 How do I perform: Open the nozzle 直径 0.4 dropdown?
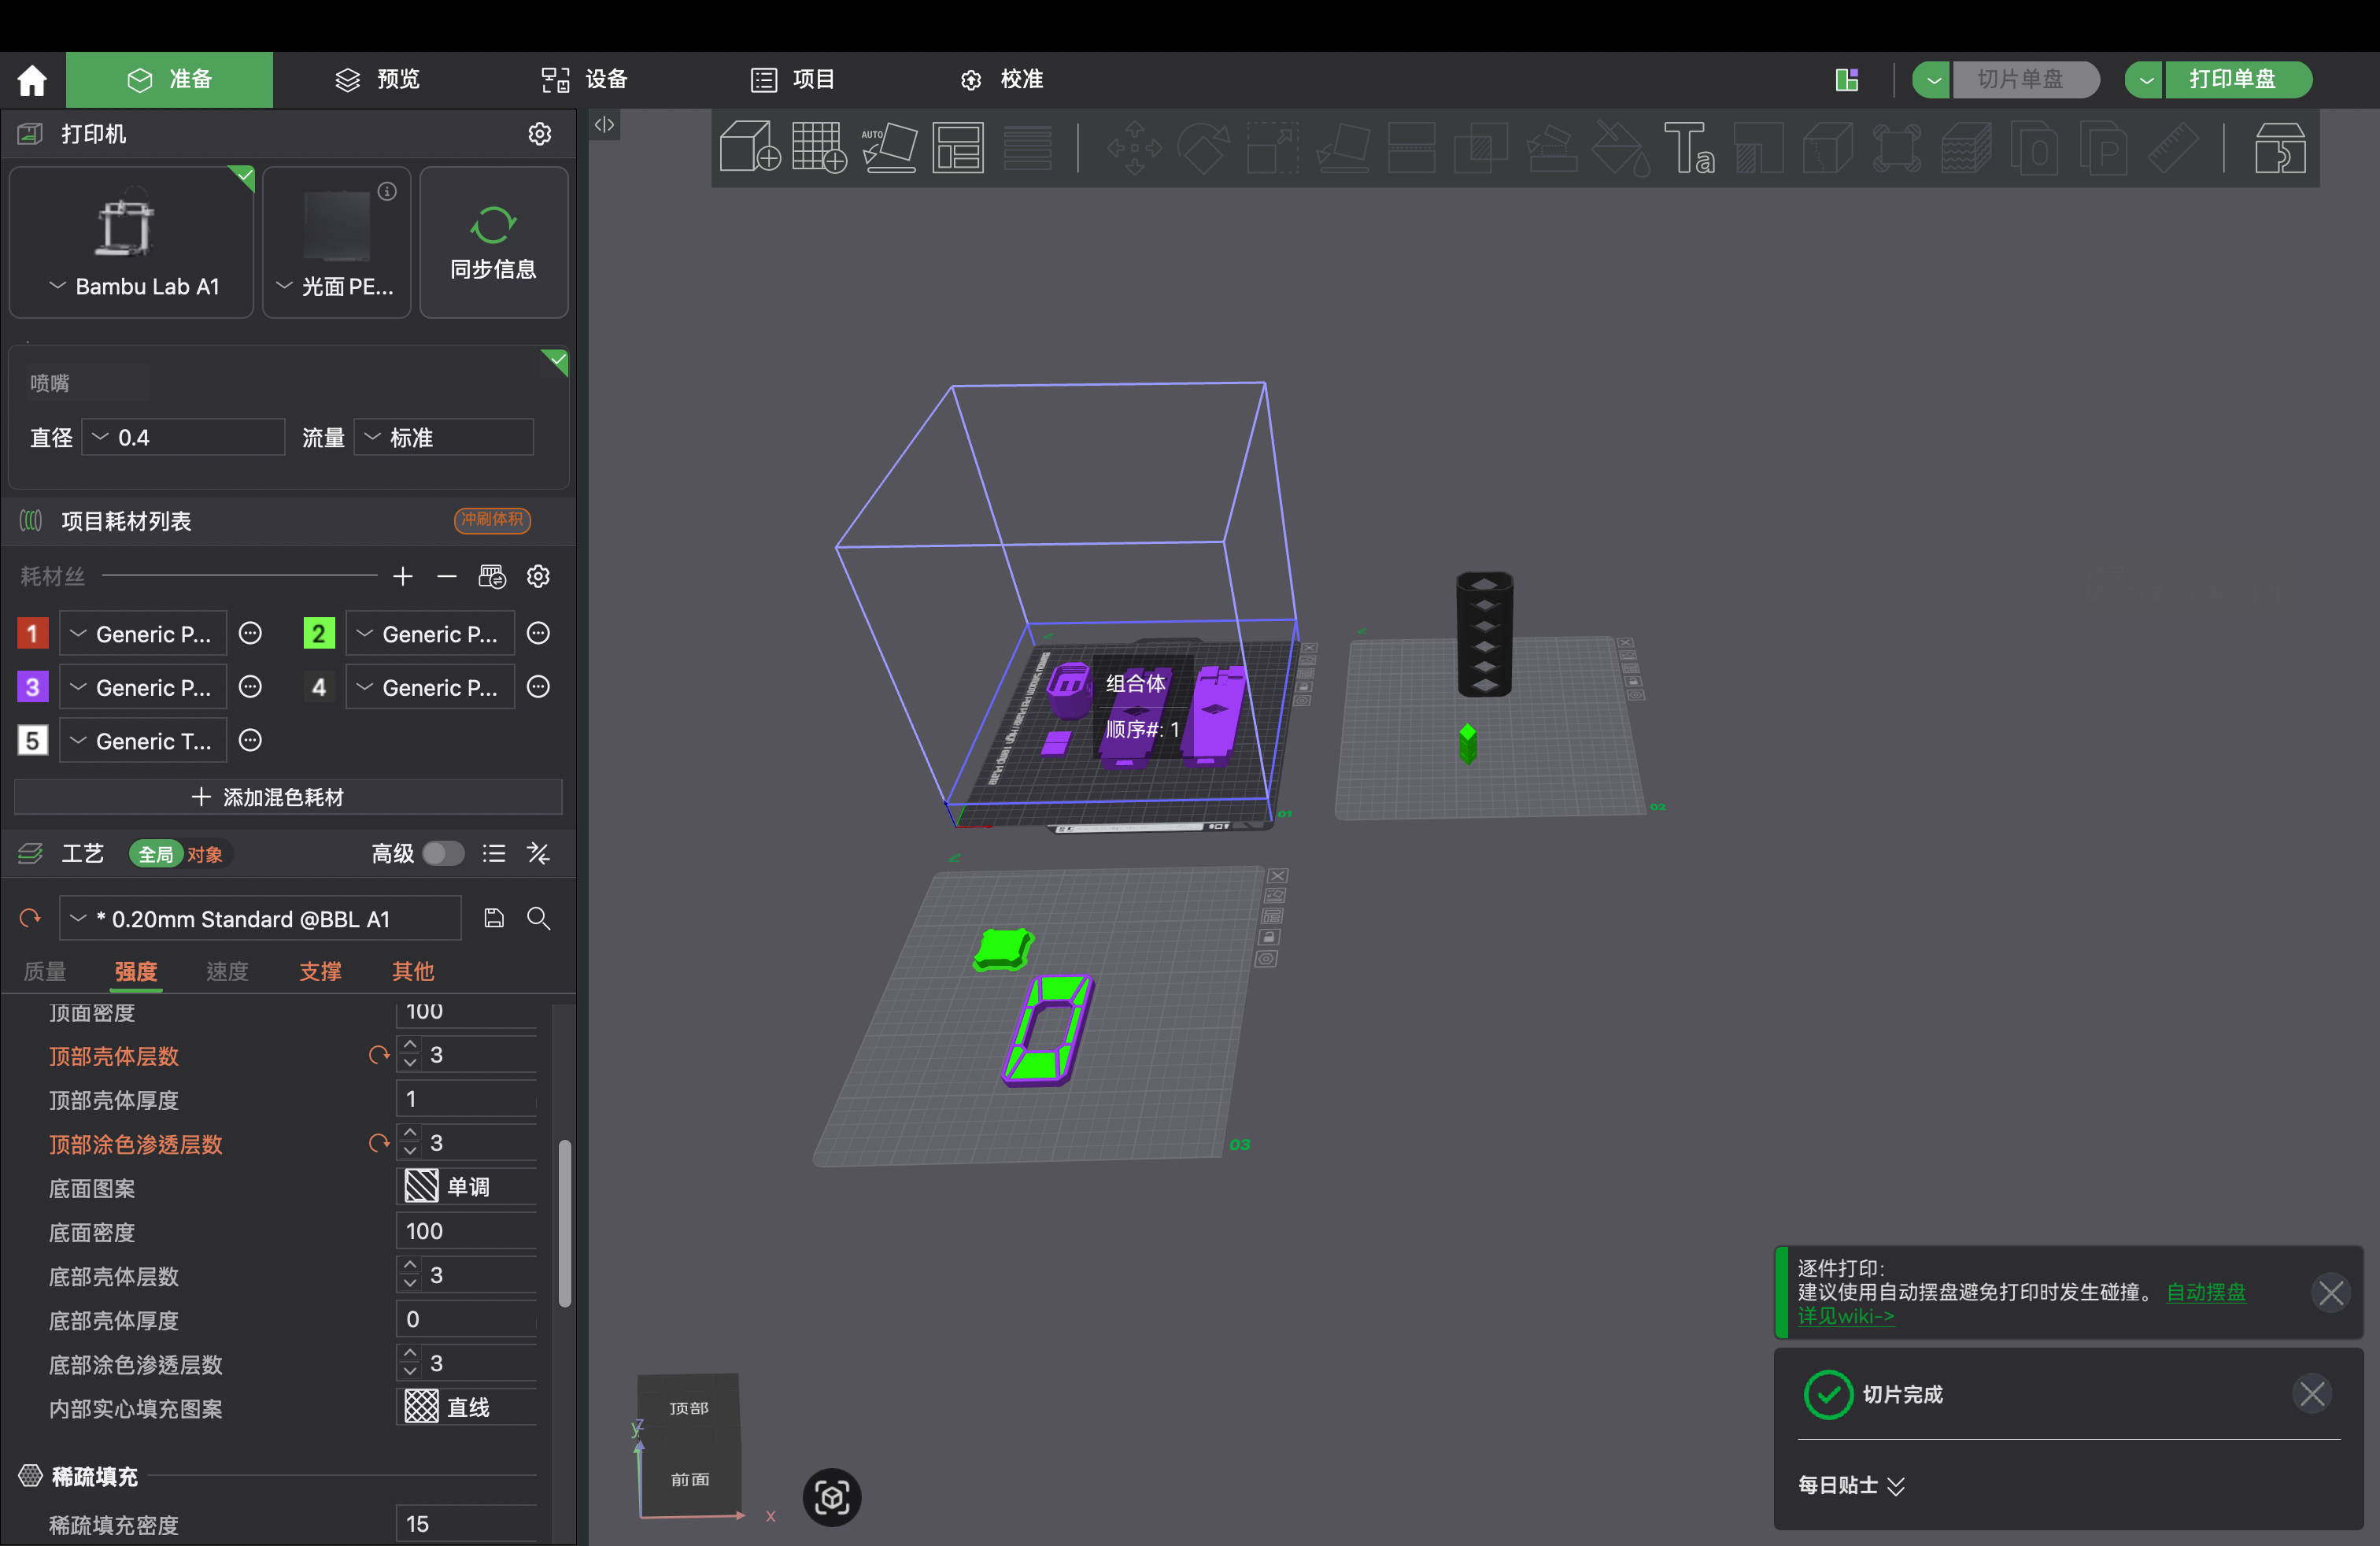(x=183, y=437)
